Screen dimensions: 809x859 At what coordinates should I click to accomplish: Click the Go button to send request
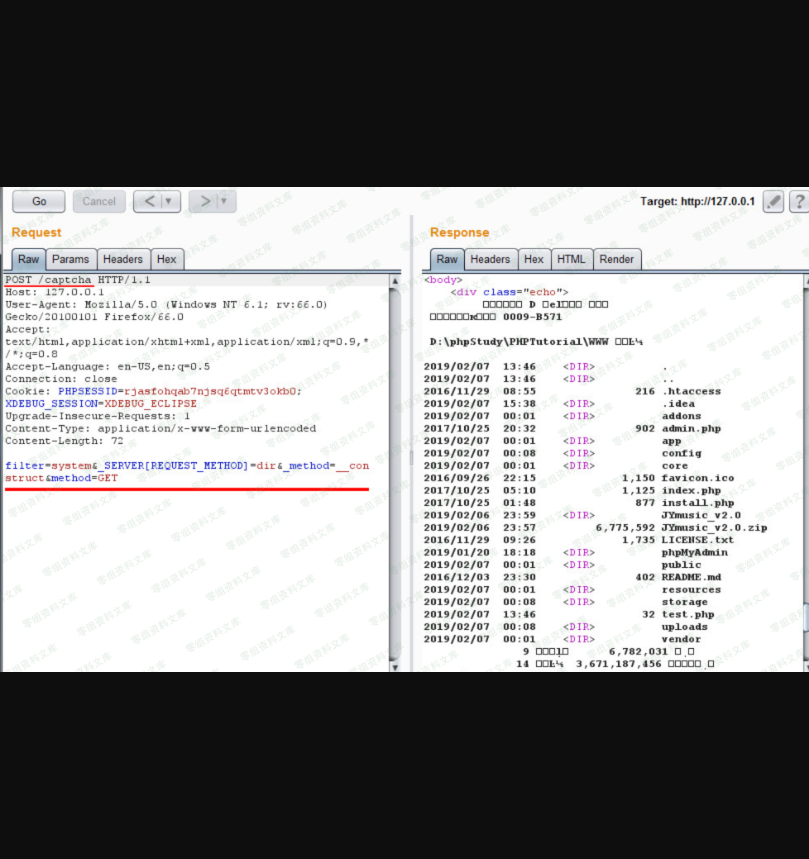click(x=39, y=201)
